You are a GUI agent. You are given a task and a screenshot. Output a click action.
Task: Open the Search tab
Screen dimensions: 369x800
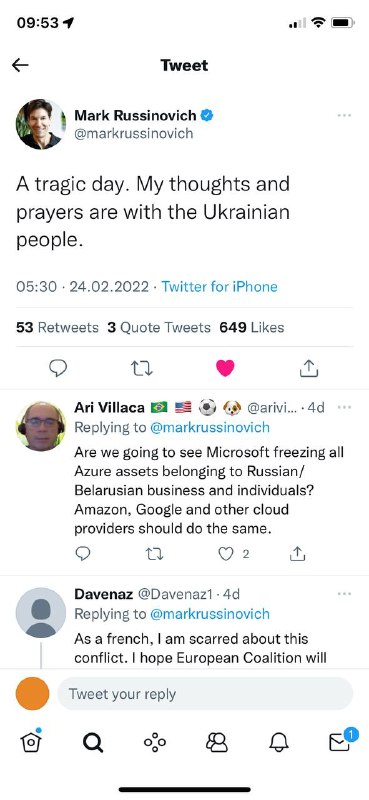point(92,743)
